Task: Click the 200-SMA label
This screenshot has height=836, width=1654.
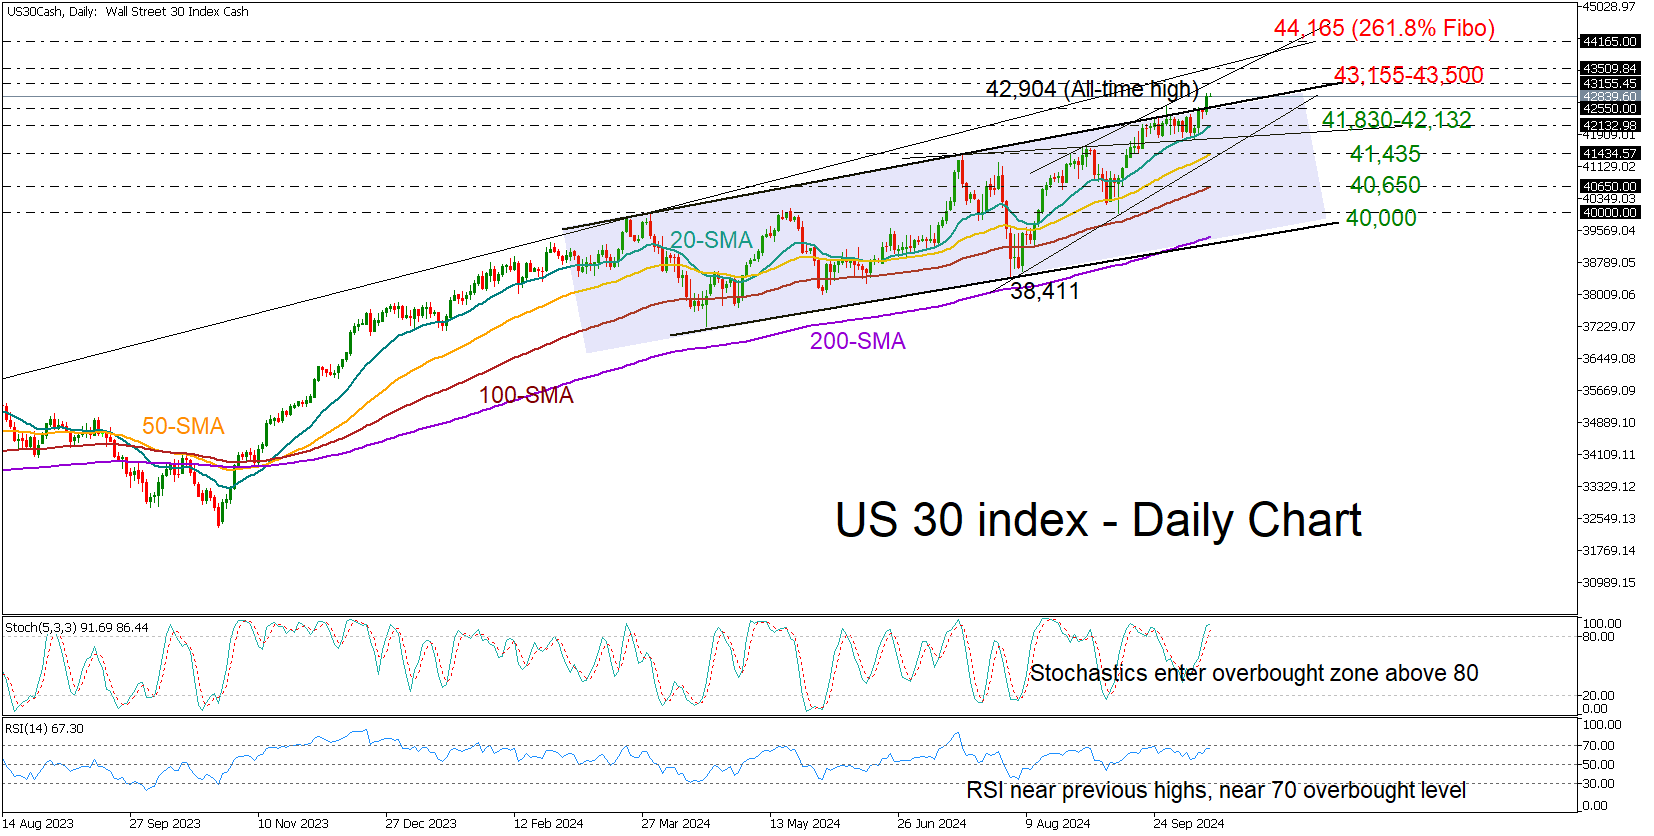Action: pos(857,341)
